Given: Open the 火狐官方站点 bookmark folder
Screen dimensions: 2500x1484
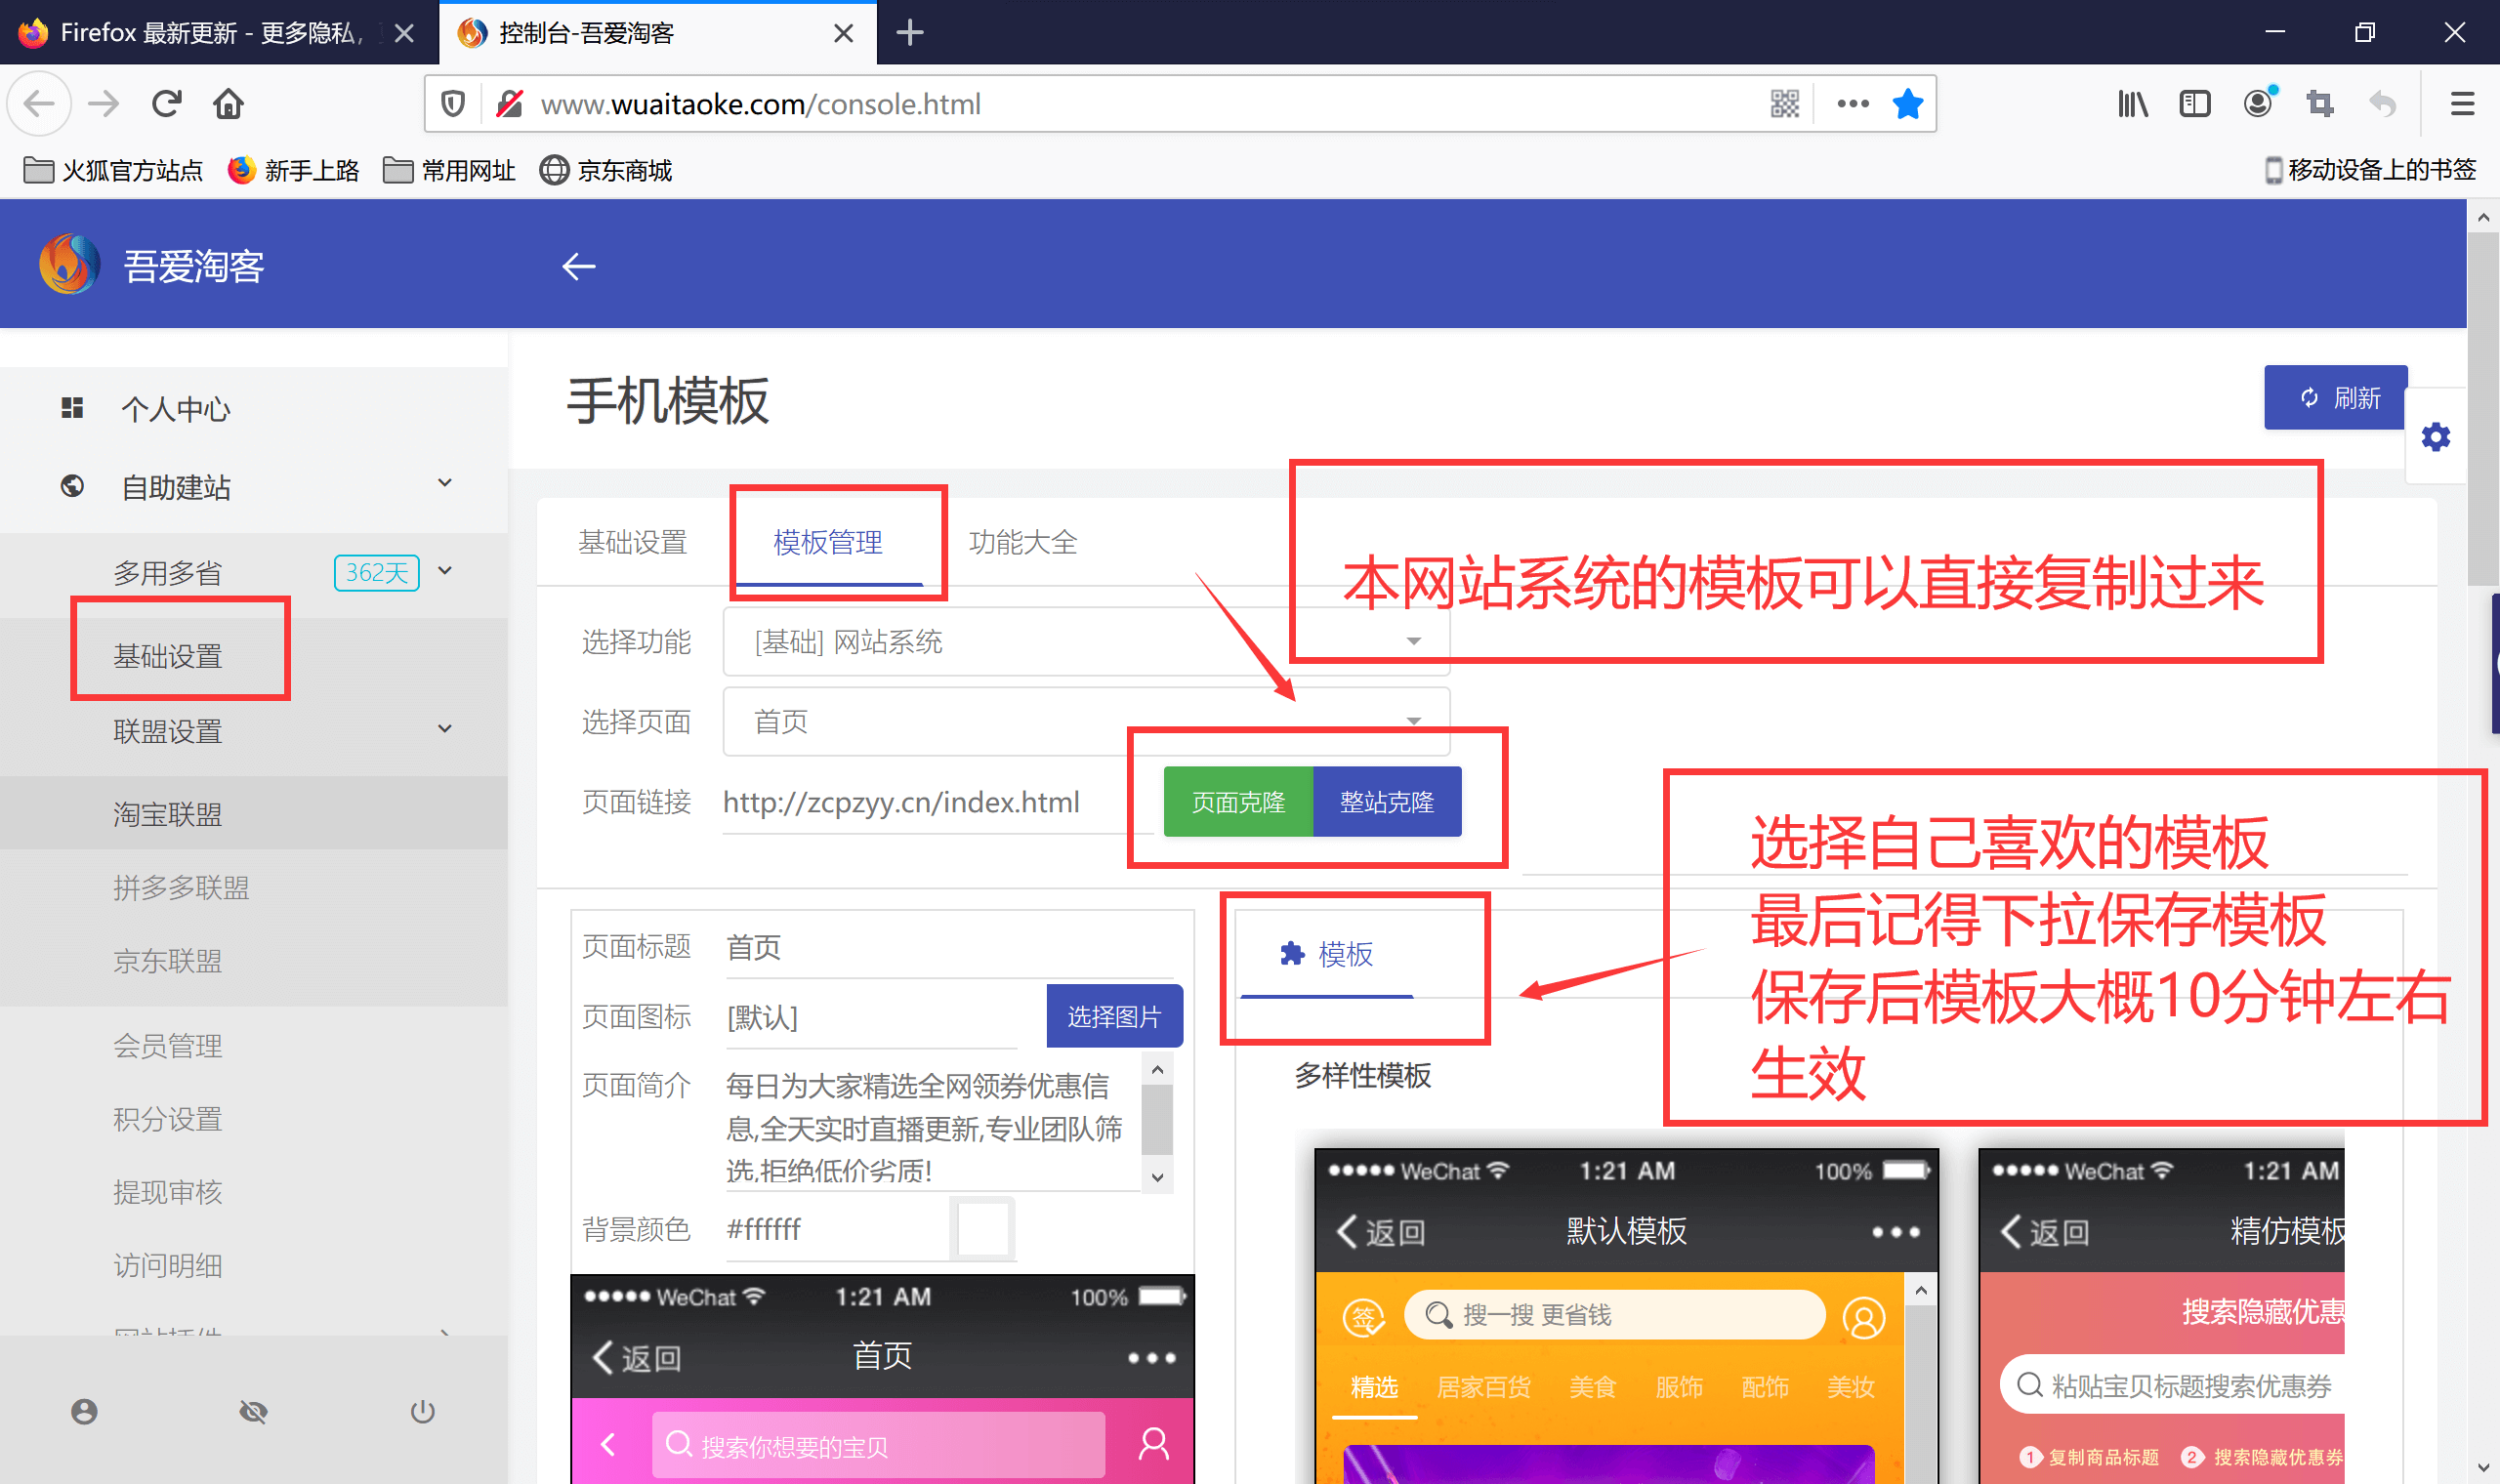Looking at the screenshot, I should (x=112, y=170).
